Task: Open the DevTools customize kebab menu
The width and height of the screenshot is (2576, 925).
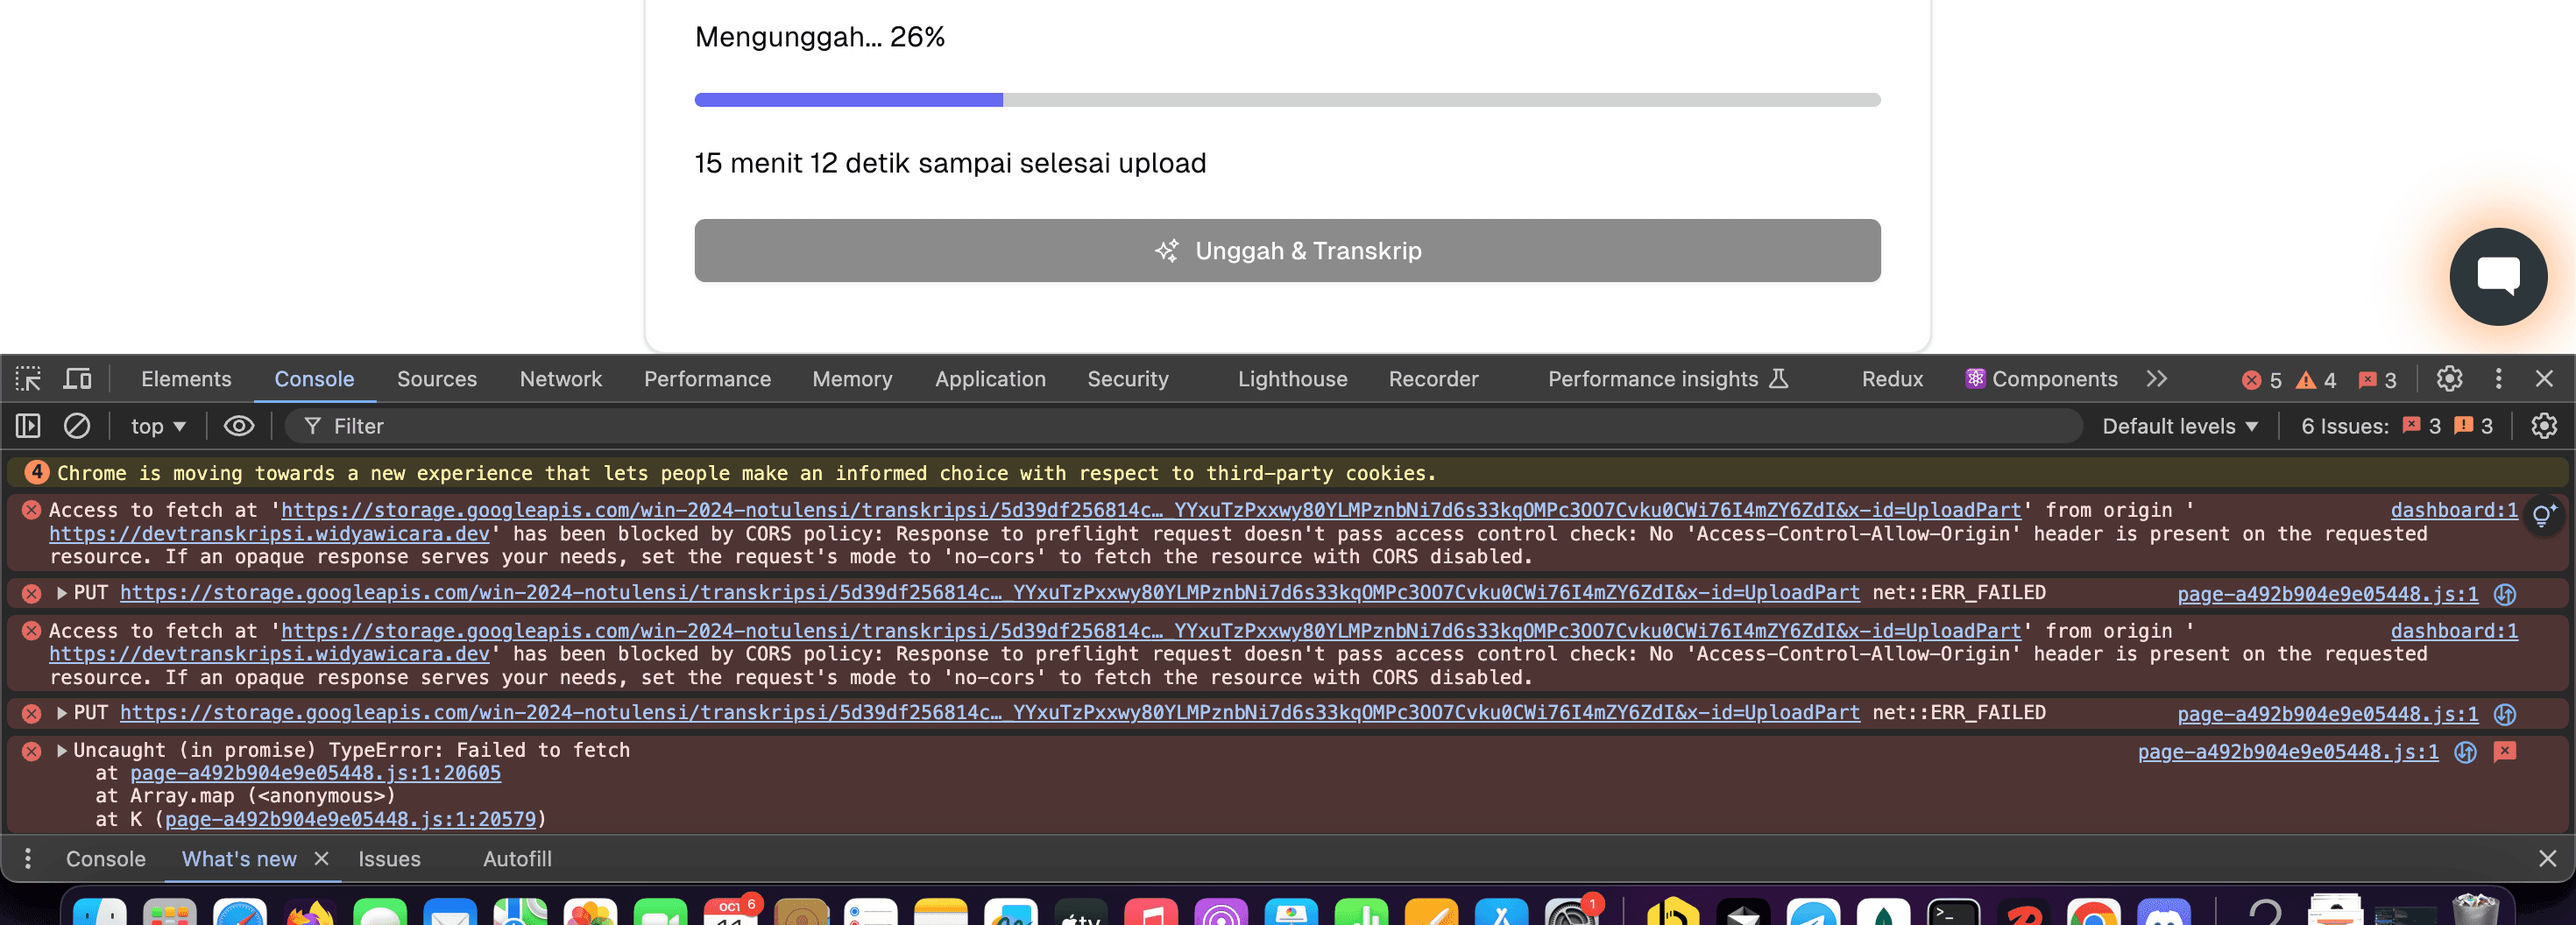Action: pyautogui.click(x=2498, y=379)
